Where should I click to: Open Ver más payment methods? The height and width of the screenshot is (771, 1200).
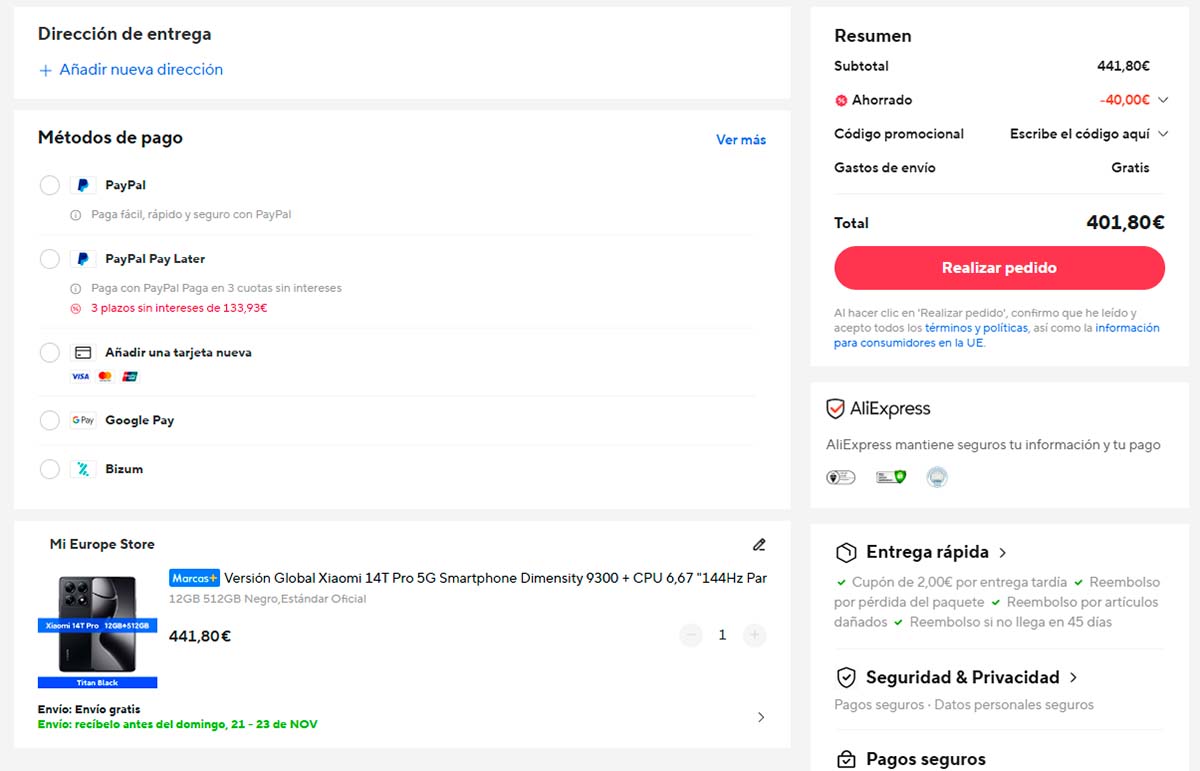(x=740, y=139)
